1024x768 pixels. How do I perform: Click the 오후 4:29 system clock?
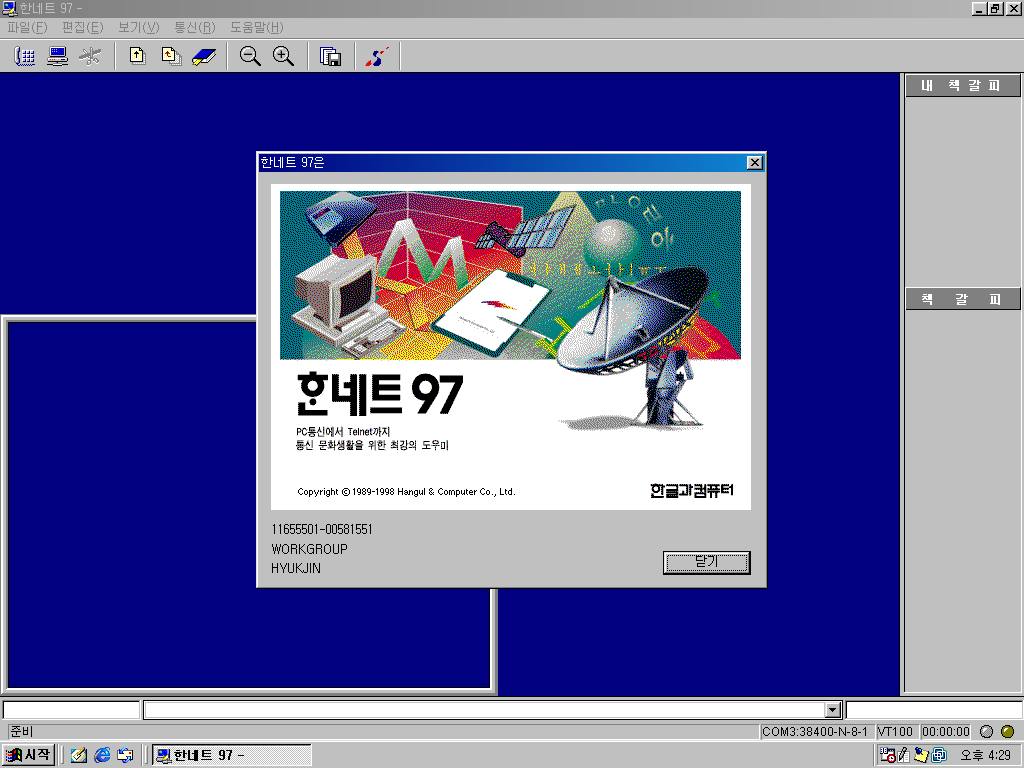985,756
